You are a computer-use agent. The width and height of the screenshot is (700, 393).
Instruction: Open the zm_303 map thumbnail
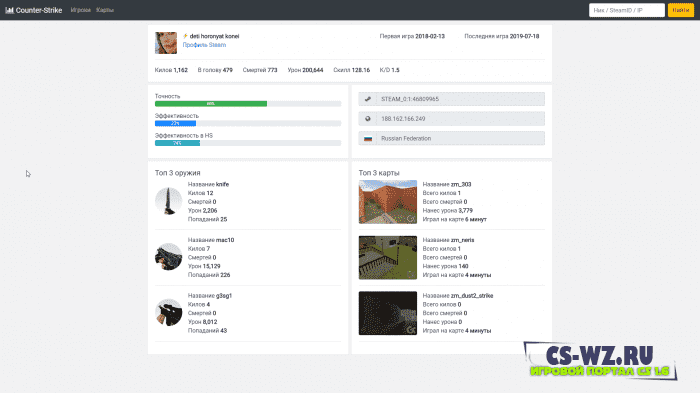click(x=388, y=202)
